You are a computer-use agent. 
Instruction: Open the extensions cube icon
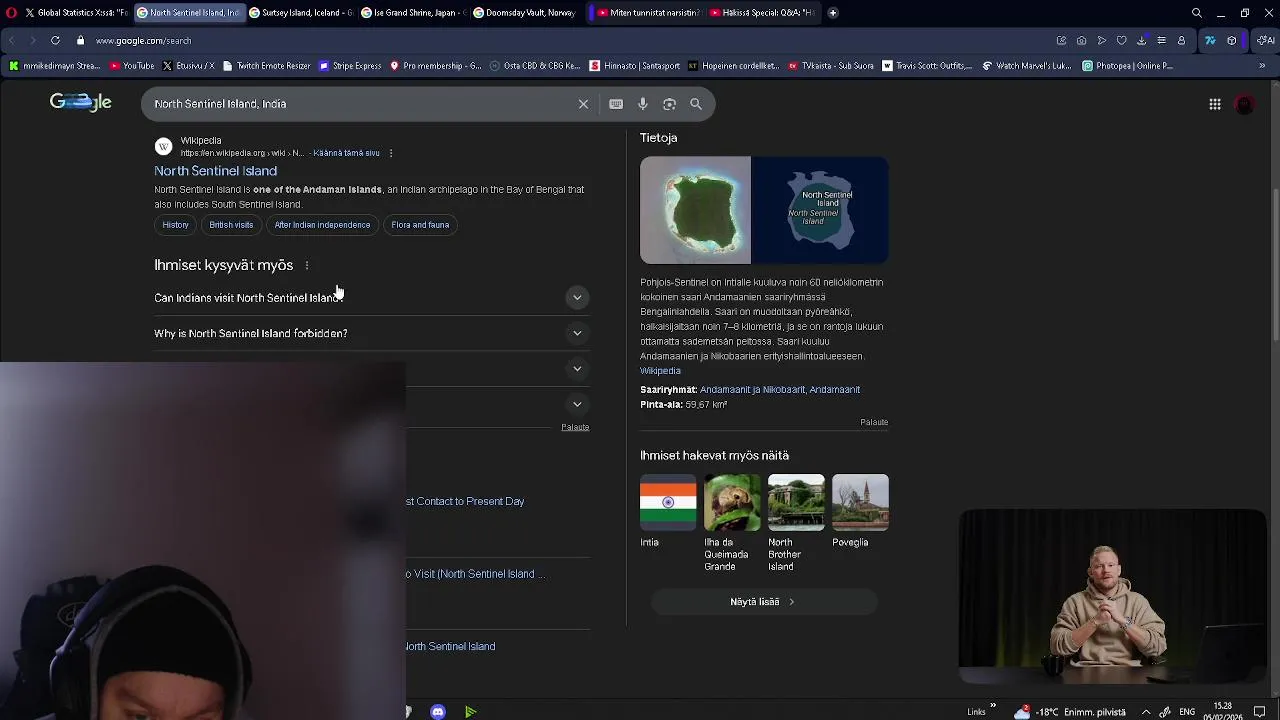tap(1232, 41)
